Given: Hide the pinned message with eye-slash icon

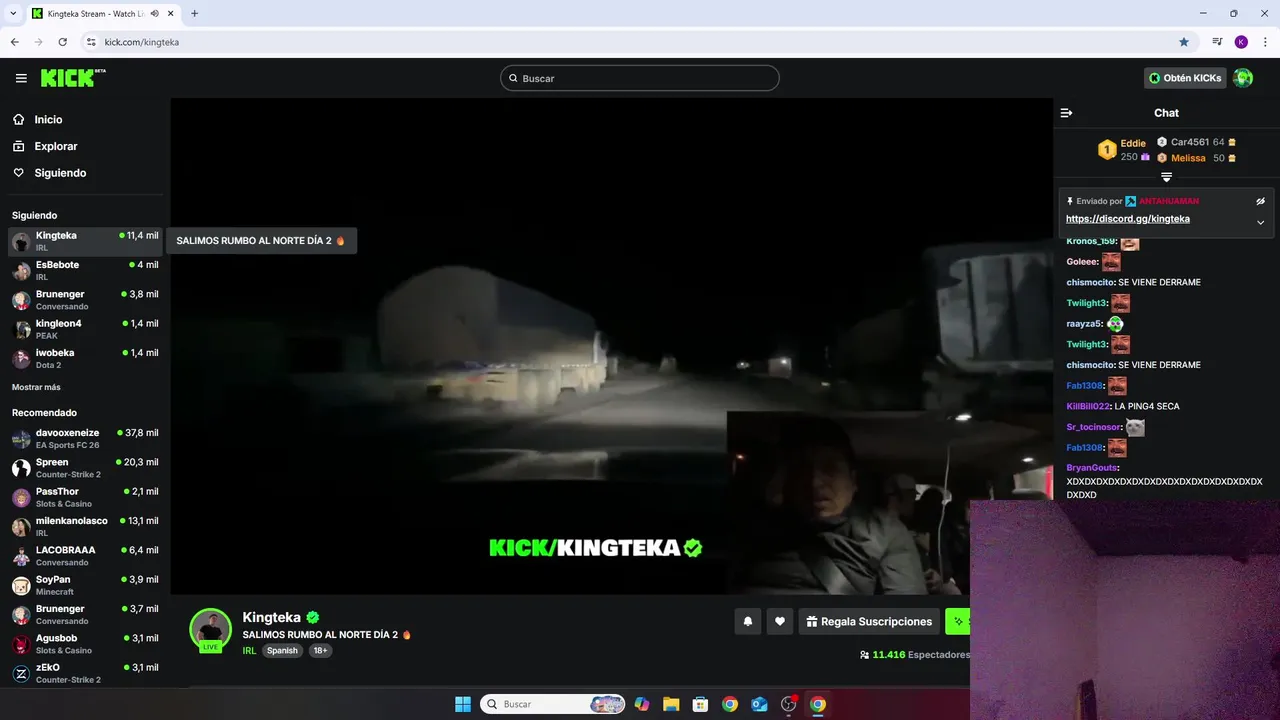Looking at the screenshot, I should (1261, 201).
